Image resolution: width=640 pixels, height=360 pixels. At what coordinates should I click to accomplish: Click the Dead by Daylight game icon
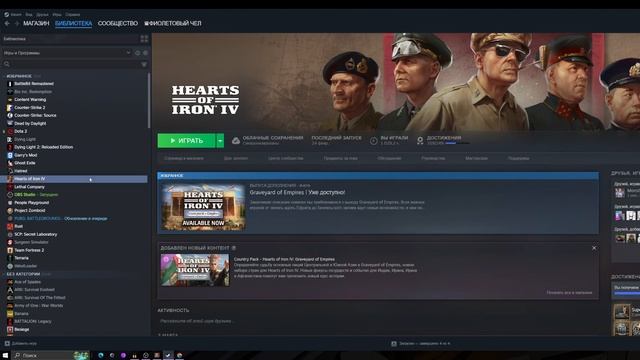coord(10,123)
